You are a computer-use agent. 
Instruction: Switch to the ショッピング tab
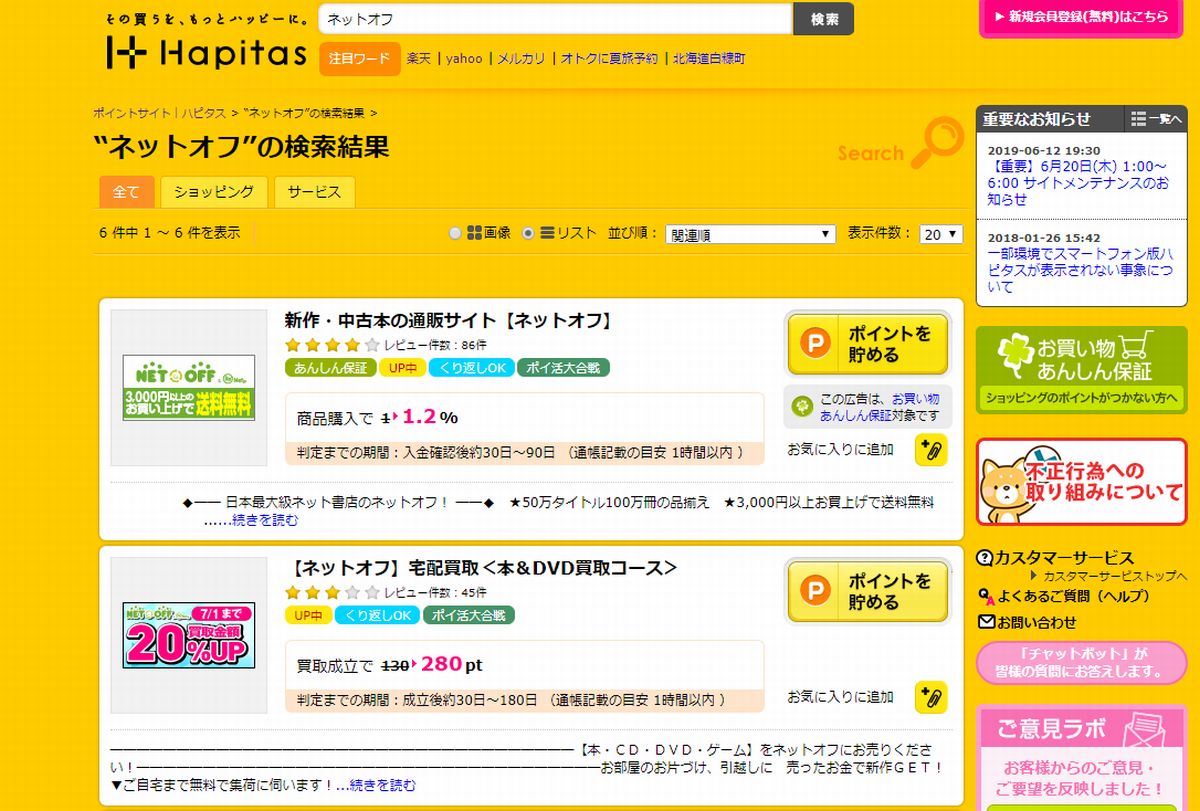[214, 192]
